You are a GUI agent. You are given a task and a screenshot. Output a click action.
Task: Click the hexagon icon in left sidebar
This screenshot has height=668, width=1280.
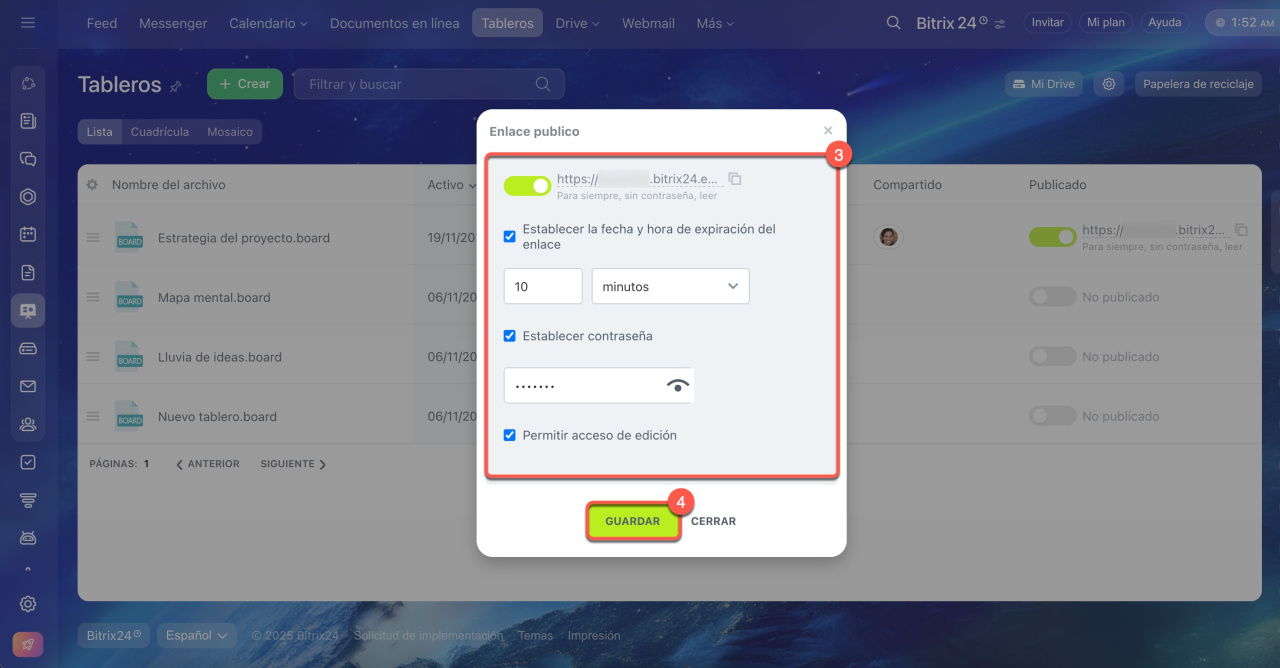(x=28, y=197)
